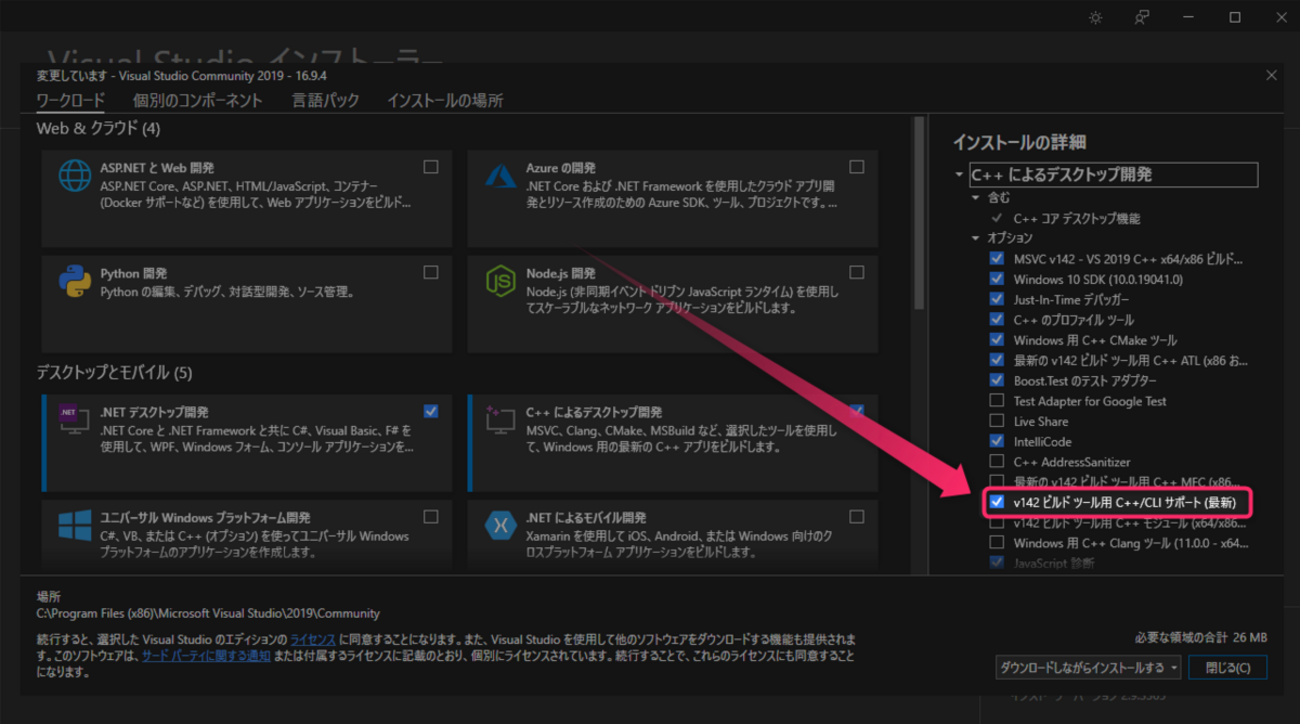Check the Live Share option
The width and height of the screenshot is (1300, 724).
996,421
